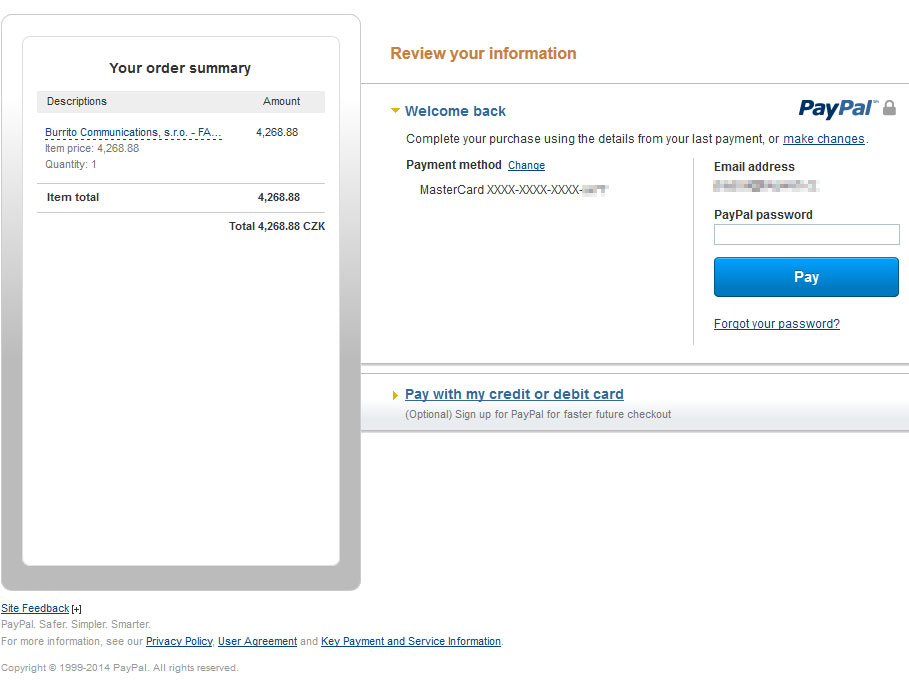Click the [+] icon beside Site Feedback

77,609
